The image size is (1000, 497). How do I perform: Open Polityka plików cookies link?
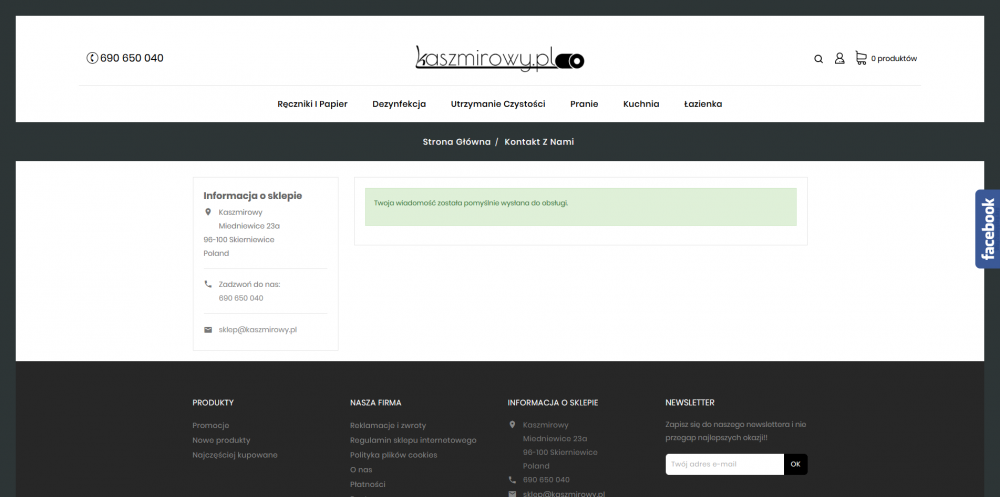pyautogui.click(x=393, y=455)
